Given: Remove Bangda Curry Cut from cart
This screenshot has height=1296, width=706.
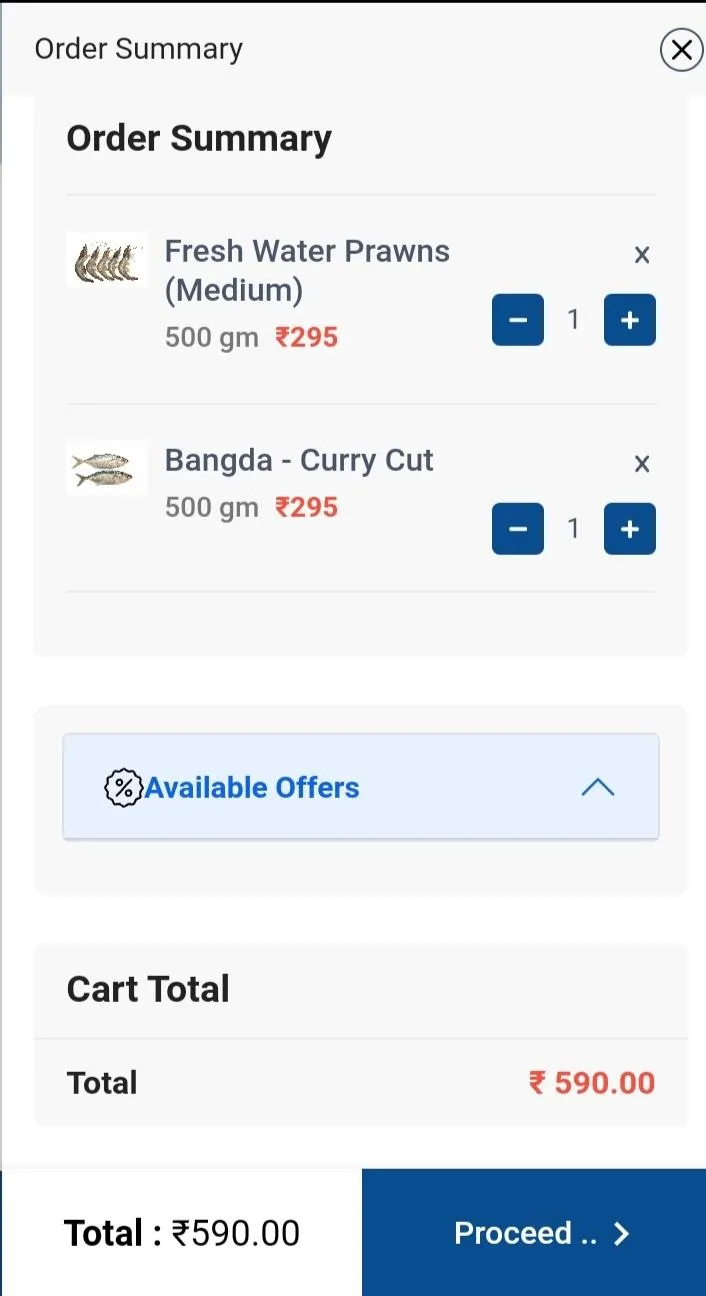Looking at the screenshot, I should (x=642, y=464).
